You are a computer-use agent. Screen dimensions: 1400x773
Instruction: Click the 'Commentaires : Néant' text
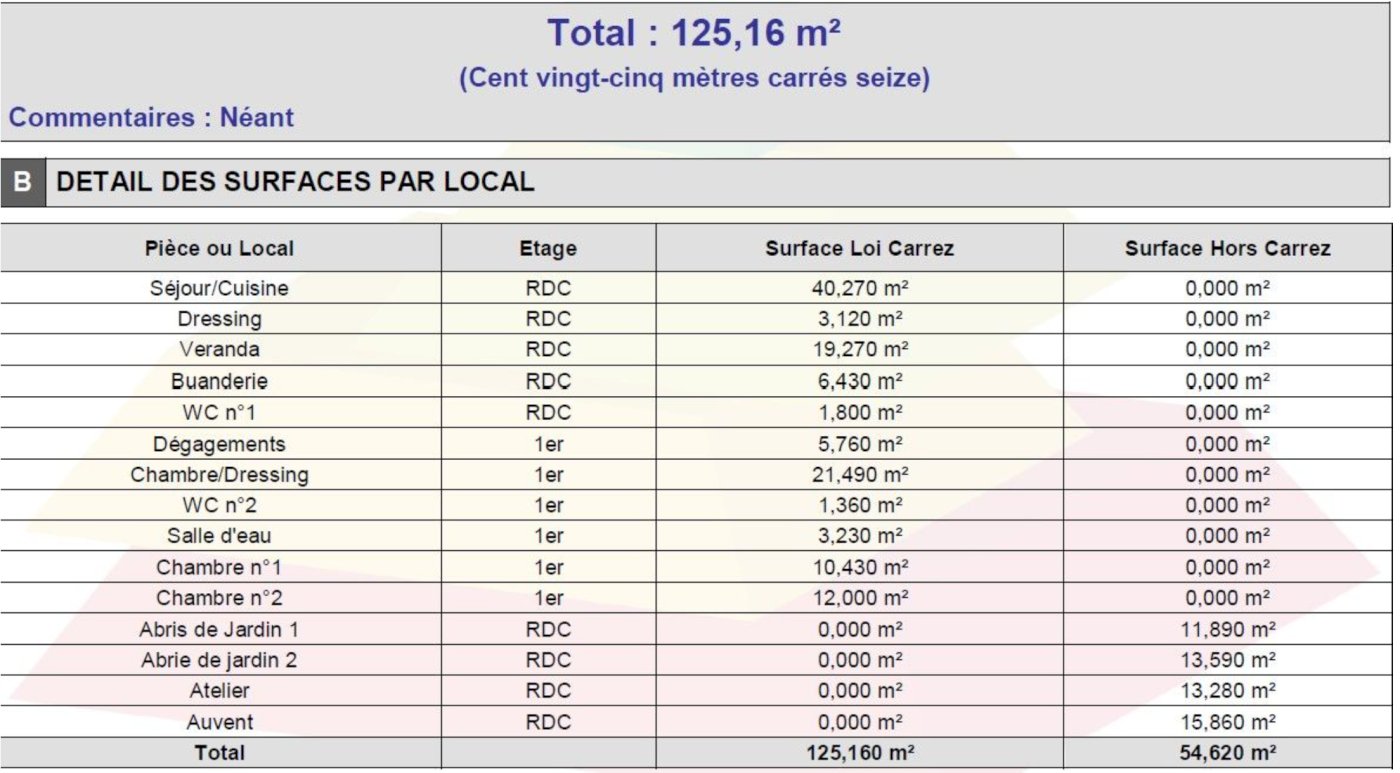pyautogui.click(x=152, y=118)
